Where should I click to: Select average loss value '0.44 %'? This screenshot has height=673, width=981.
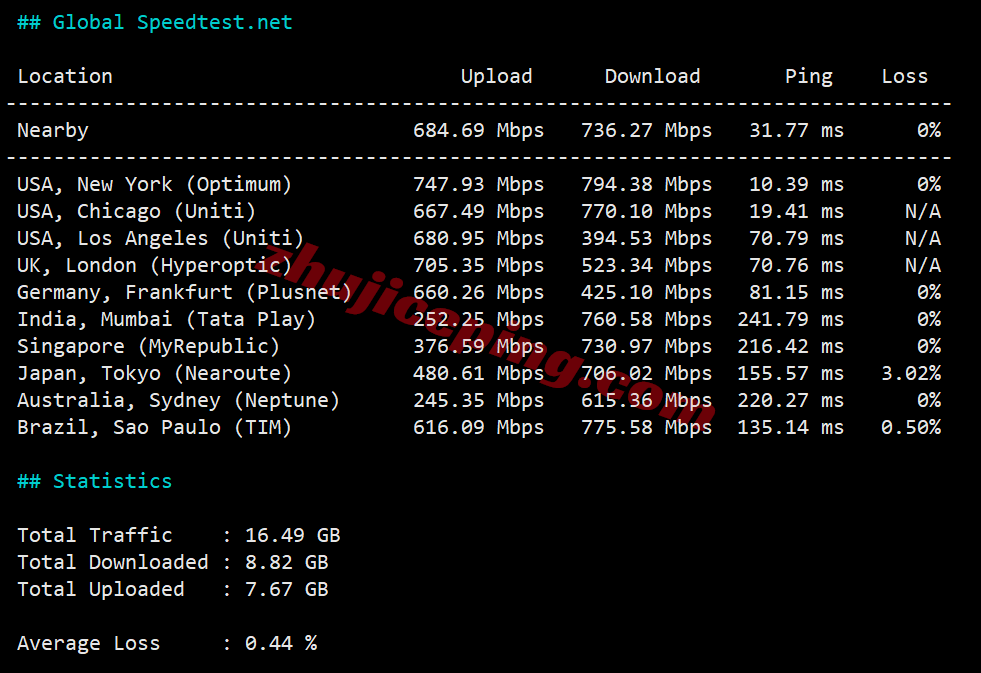click(x=281, y=643)
